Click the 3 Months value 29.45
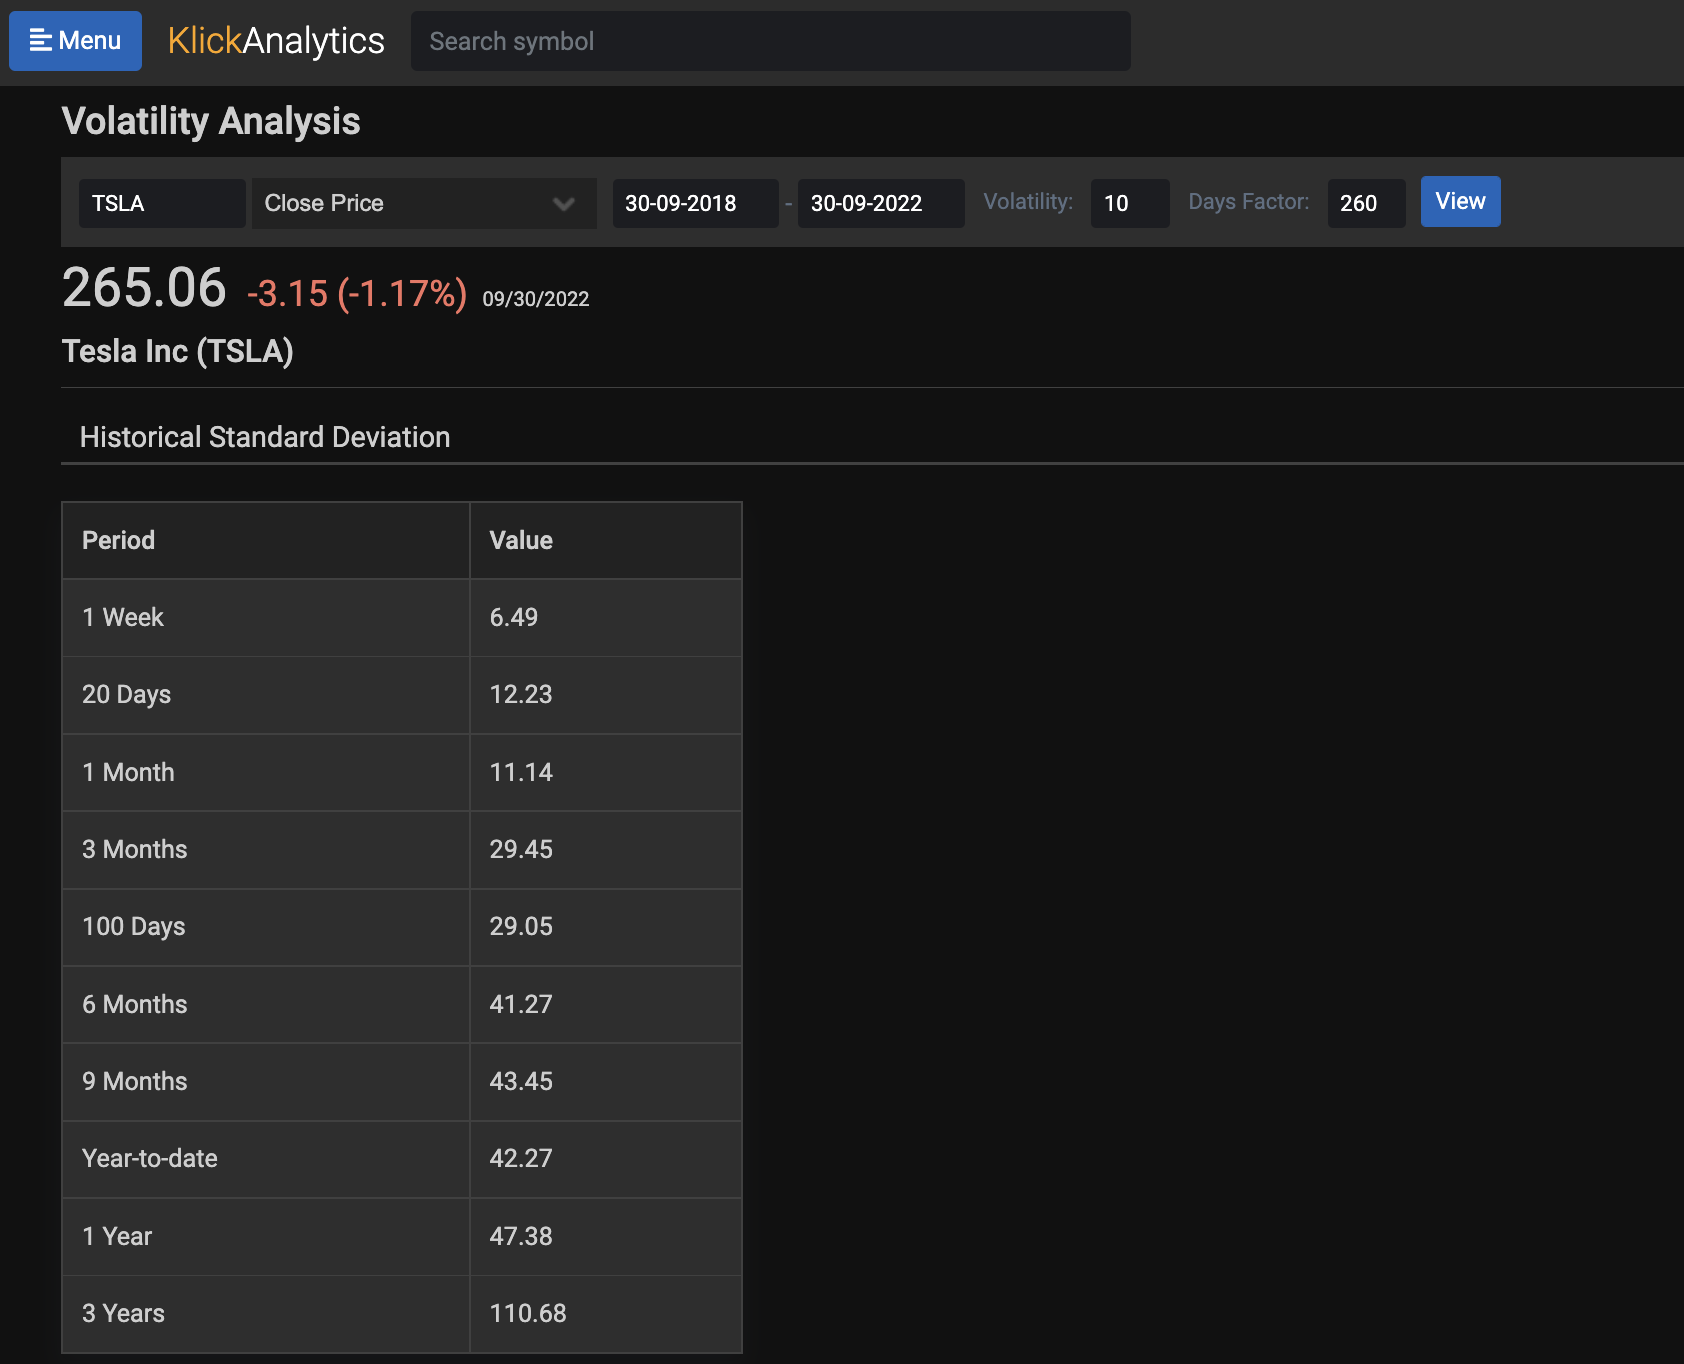 click(x=521, y=849)
